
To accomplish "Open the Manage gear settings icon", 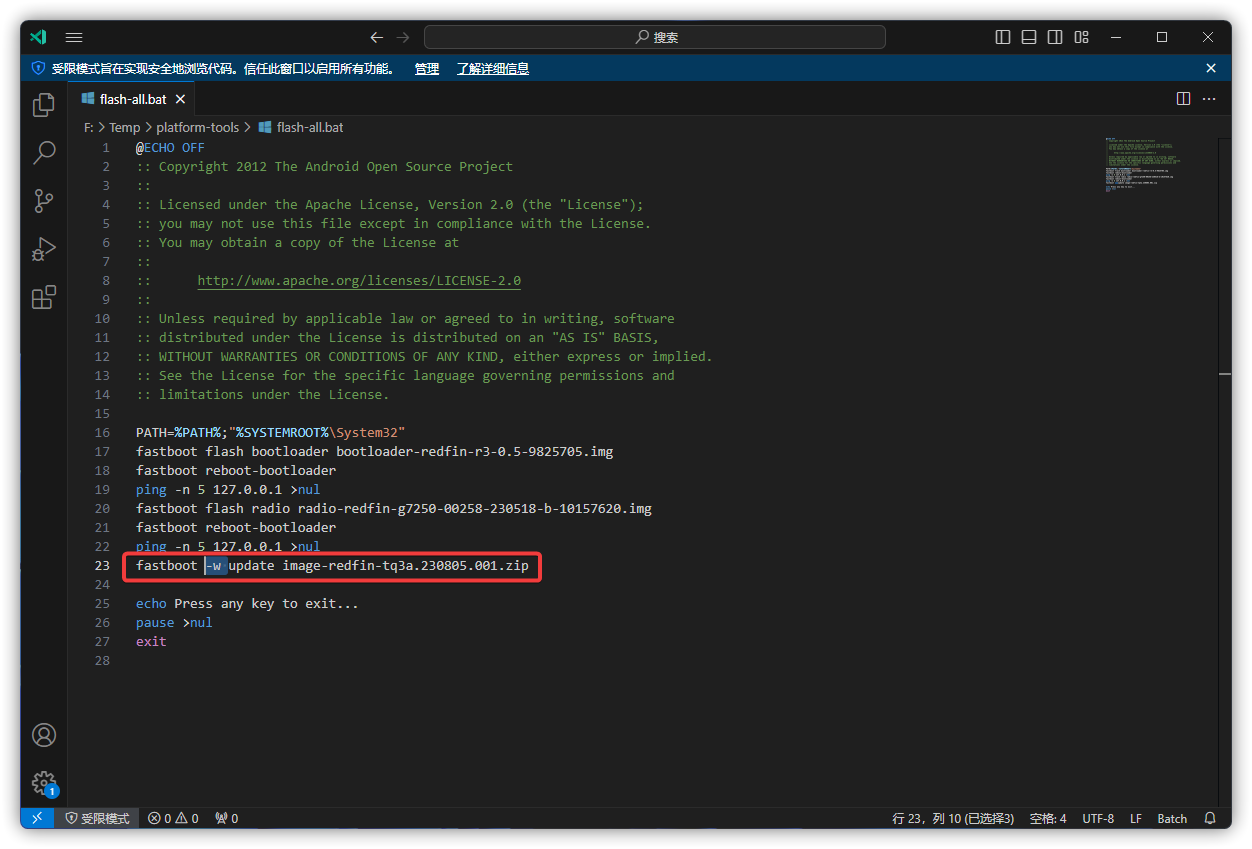I will tap(44, 782).
